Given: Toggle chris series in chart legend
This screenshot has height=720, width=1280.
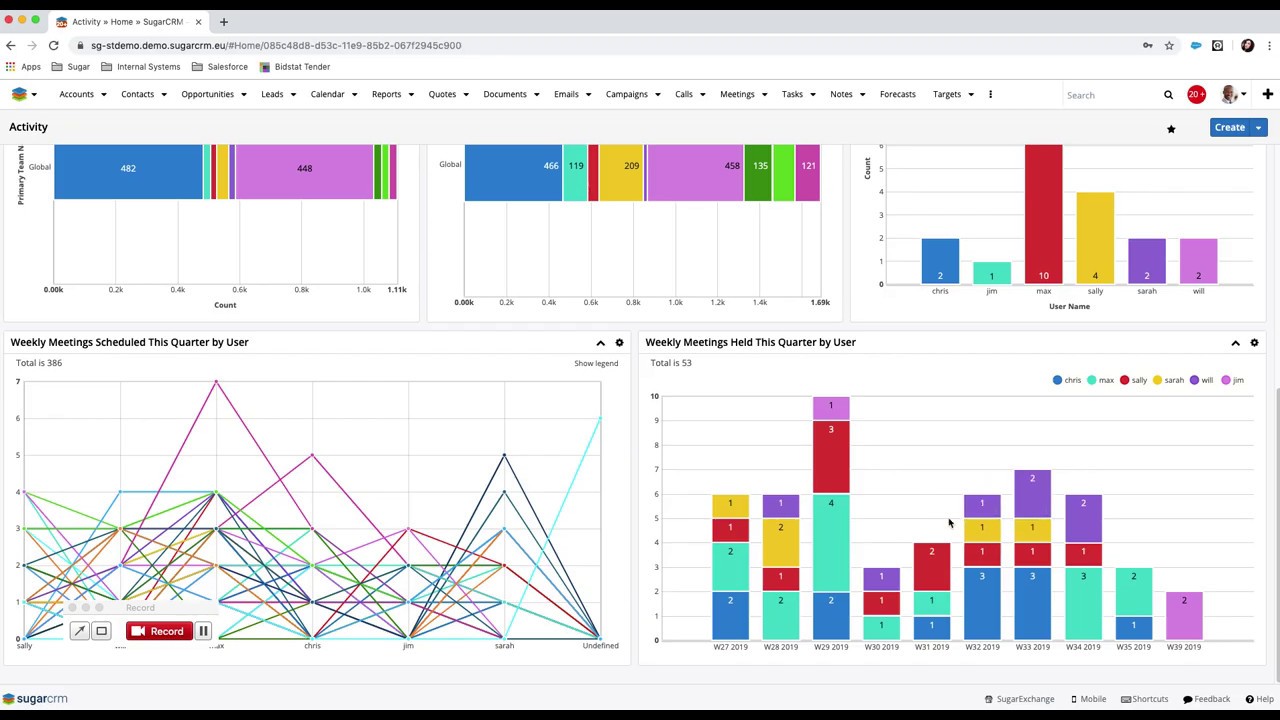Looking at the screenshot, I should point(1067,380).
